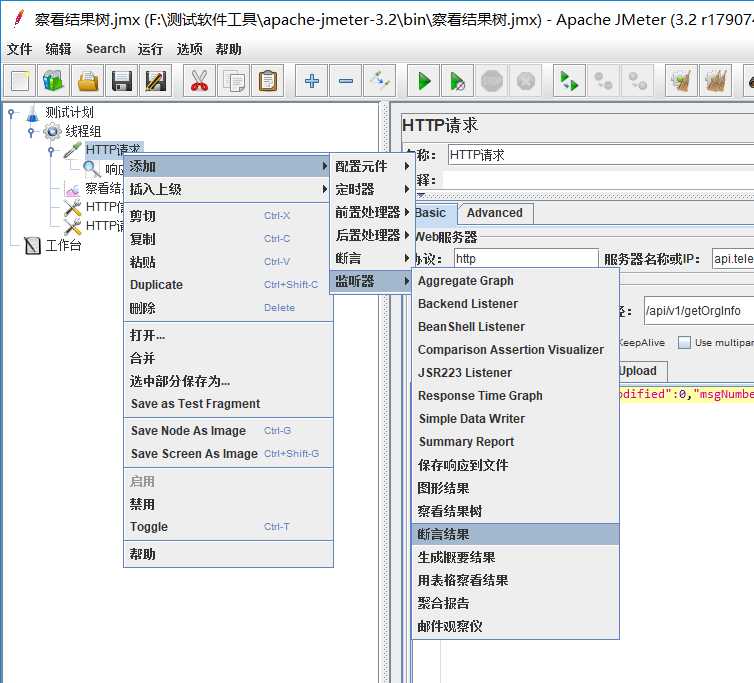
Task: Choose Save as Test Fragment
Action: (228, 404)
